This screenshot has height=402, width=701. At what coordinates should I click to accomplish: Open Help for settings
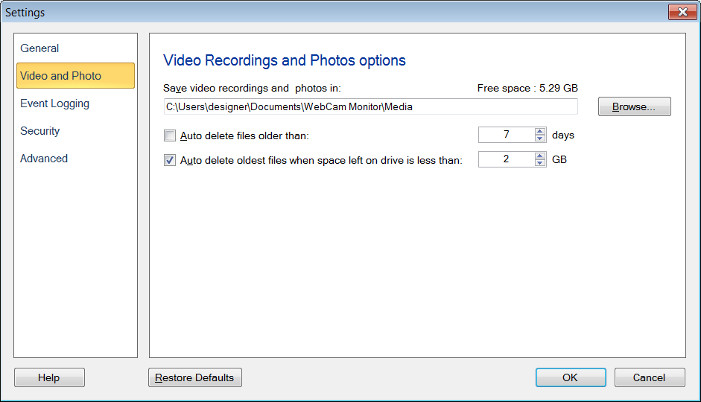[49, 377]
